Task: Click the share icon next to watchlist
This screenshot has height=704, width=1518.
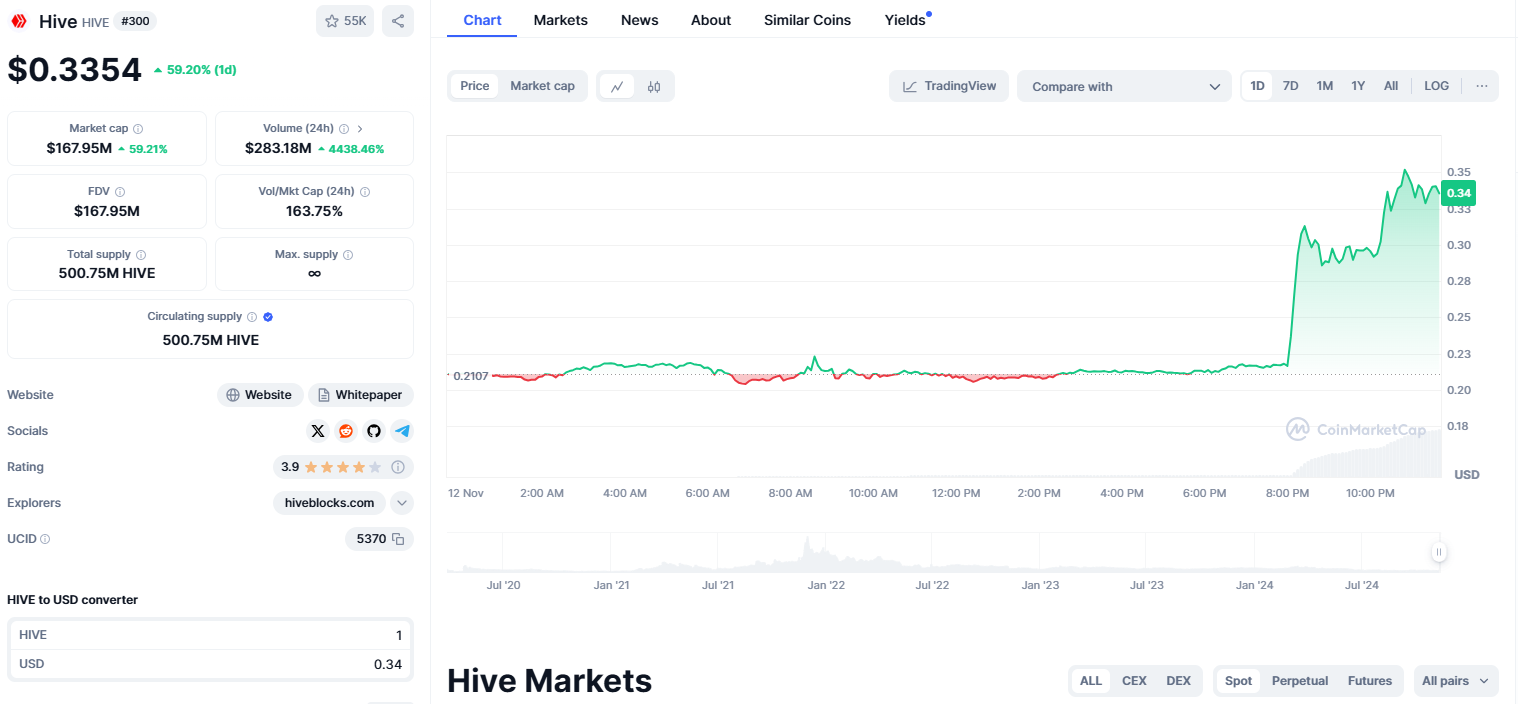Action: point(398,21)
